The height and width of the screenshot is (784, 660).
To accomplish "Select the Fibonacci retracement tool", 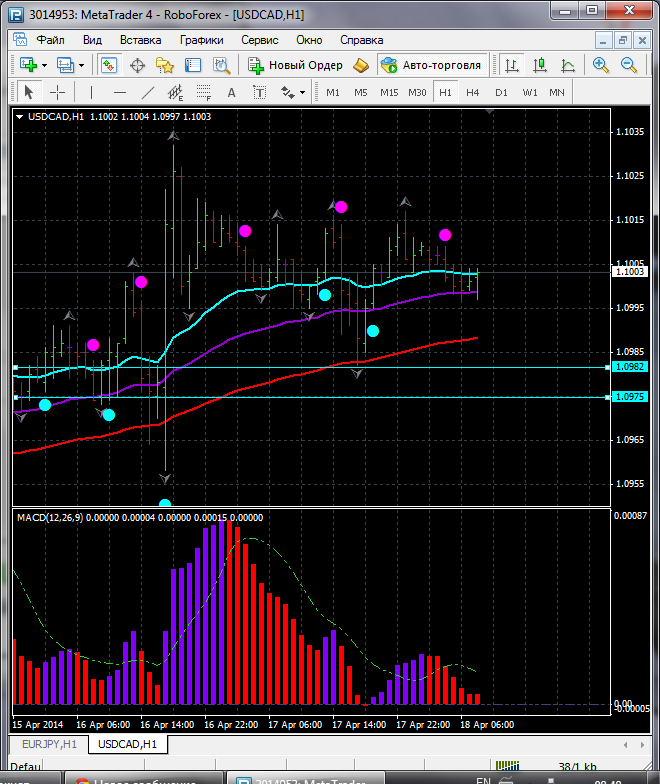I will click(x=206, y=92).
